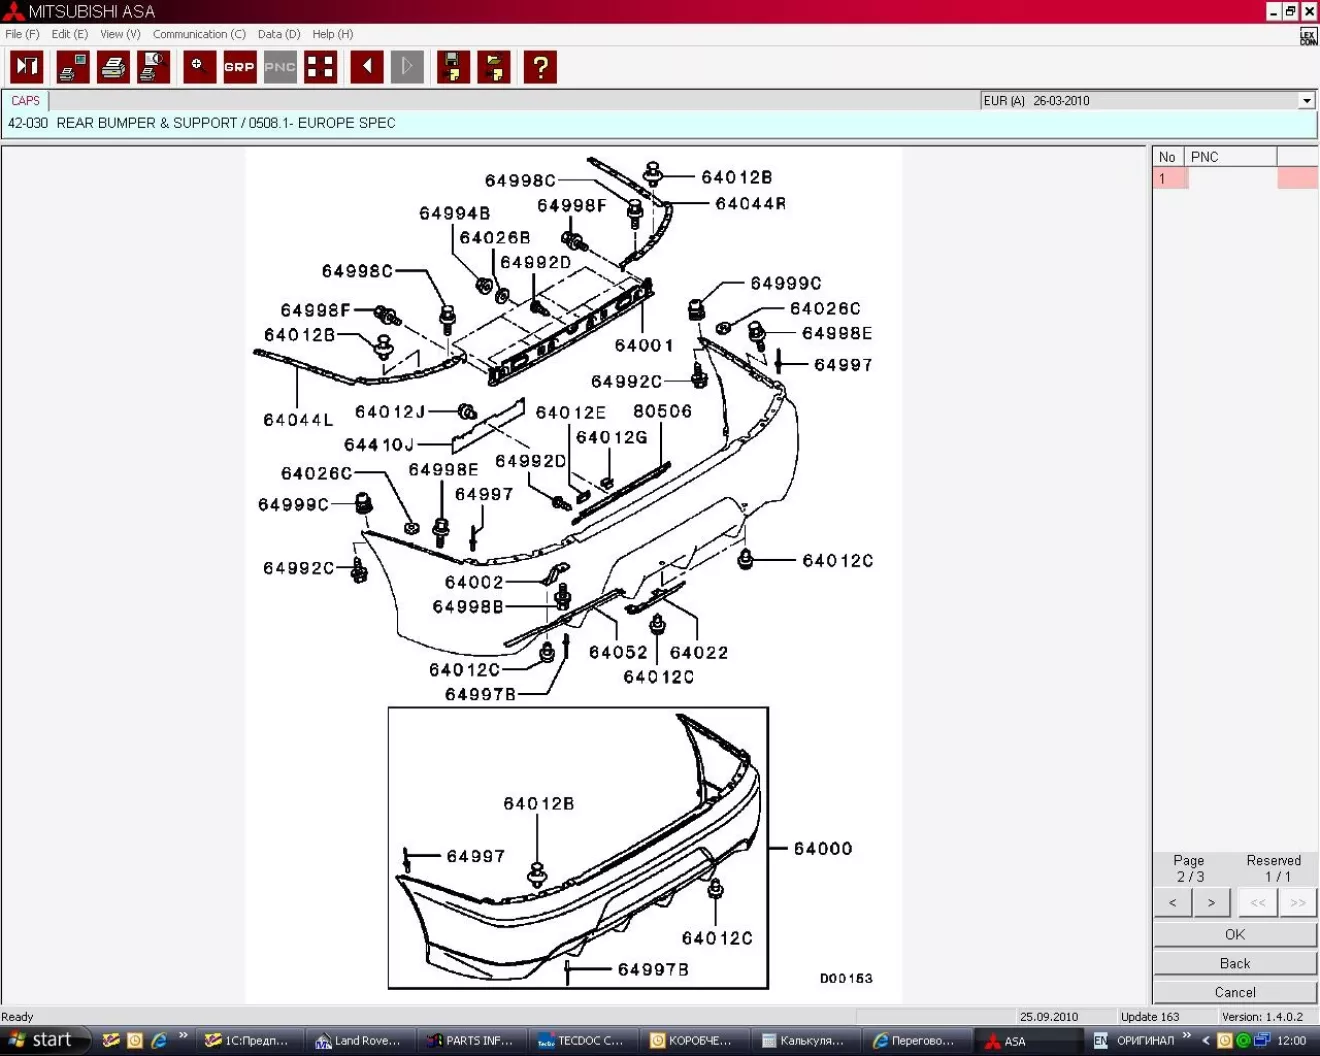The height and width of the screenshot is (1056, 1320).
Task: Click the exit door toolbar icon
Action: click(27, 67)
